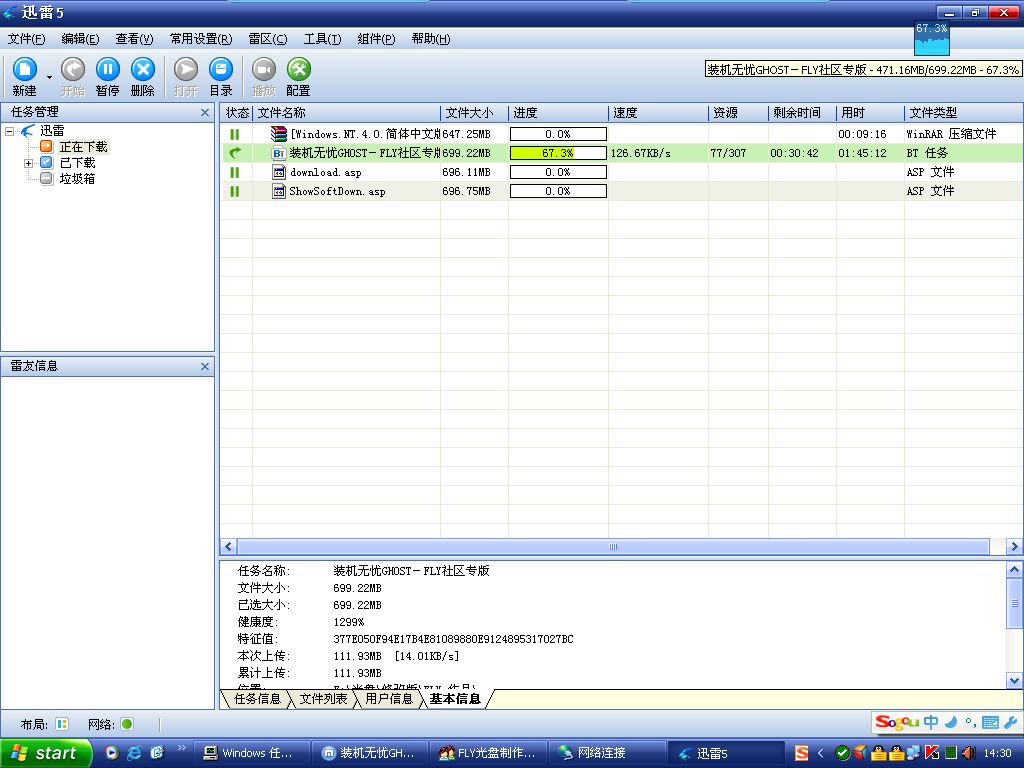
Task: Switch to the 网络连接 taskbar window
Action: click(x=607, y=753)
